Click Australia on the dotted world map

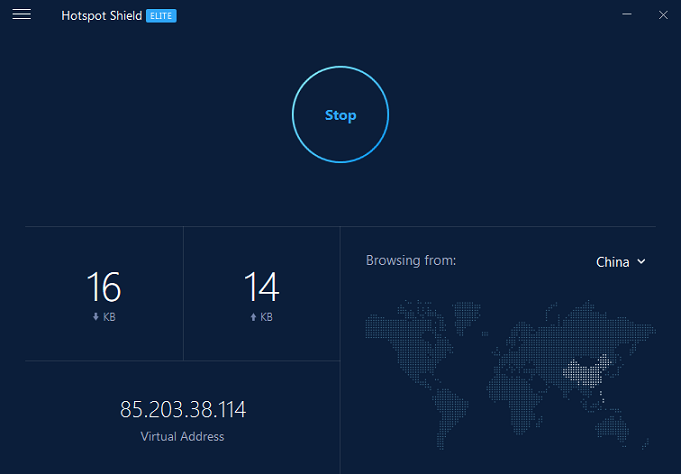point(612,427)
